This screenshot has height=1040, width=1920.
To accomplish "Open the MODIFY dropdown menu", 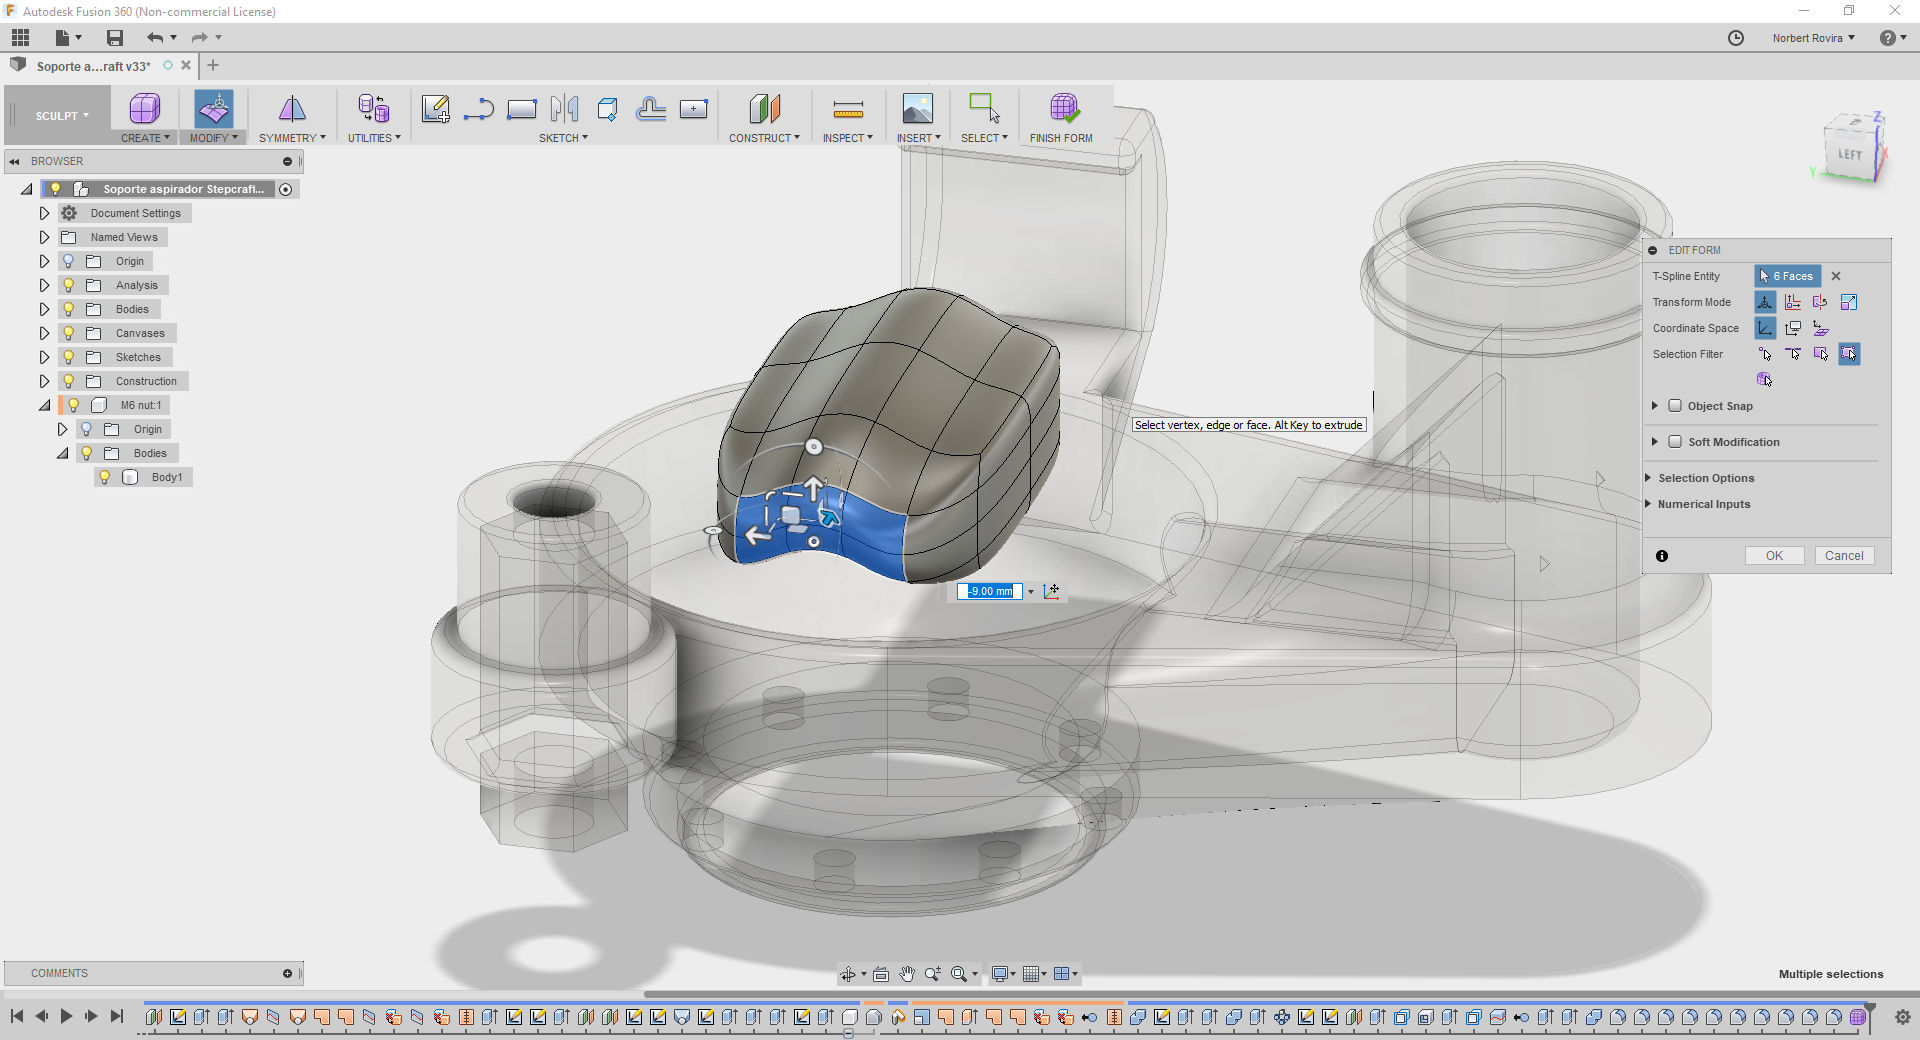I will tap(214, 138).
